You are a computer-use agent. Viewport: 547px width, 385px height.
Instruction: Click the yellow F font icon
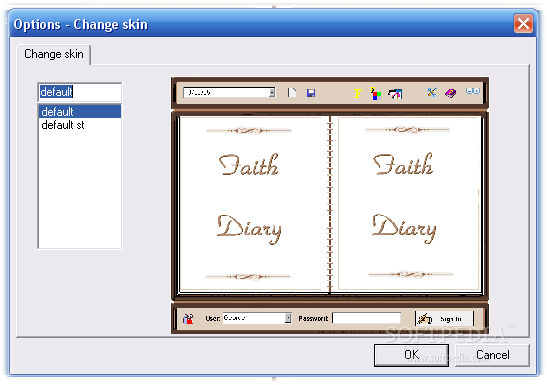point(358,93)
